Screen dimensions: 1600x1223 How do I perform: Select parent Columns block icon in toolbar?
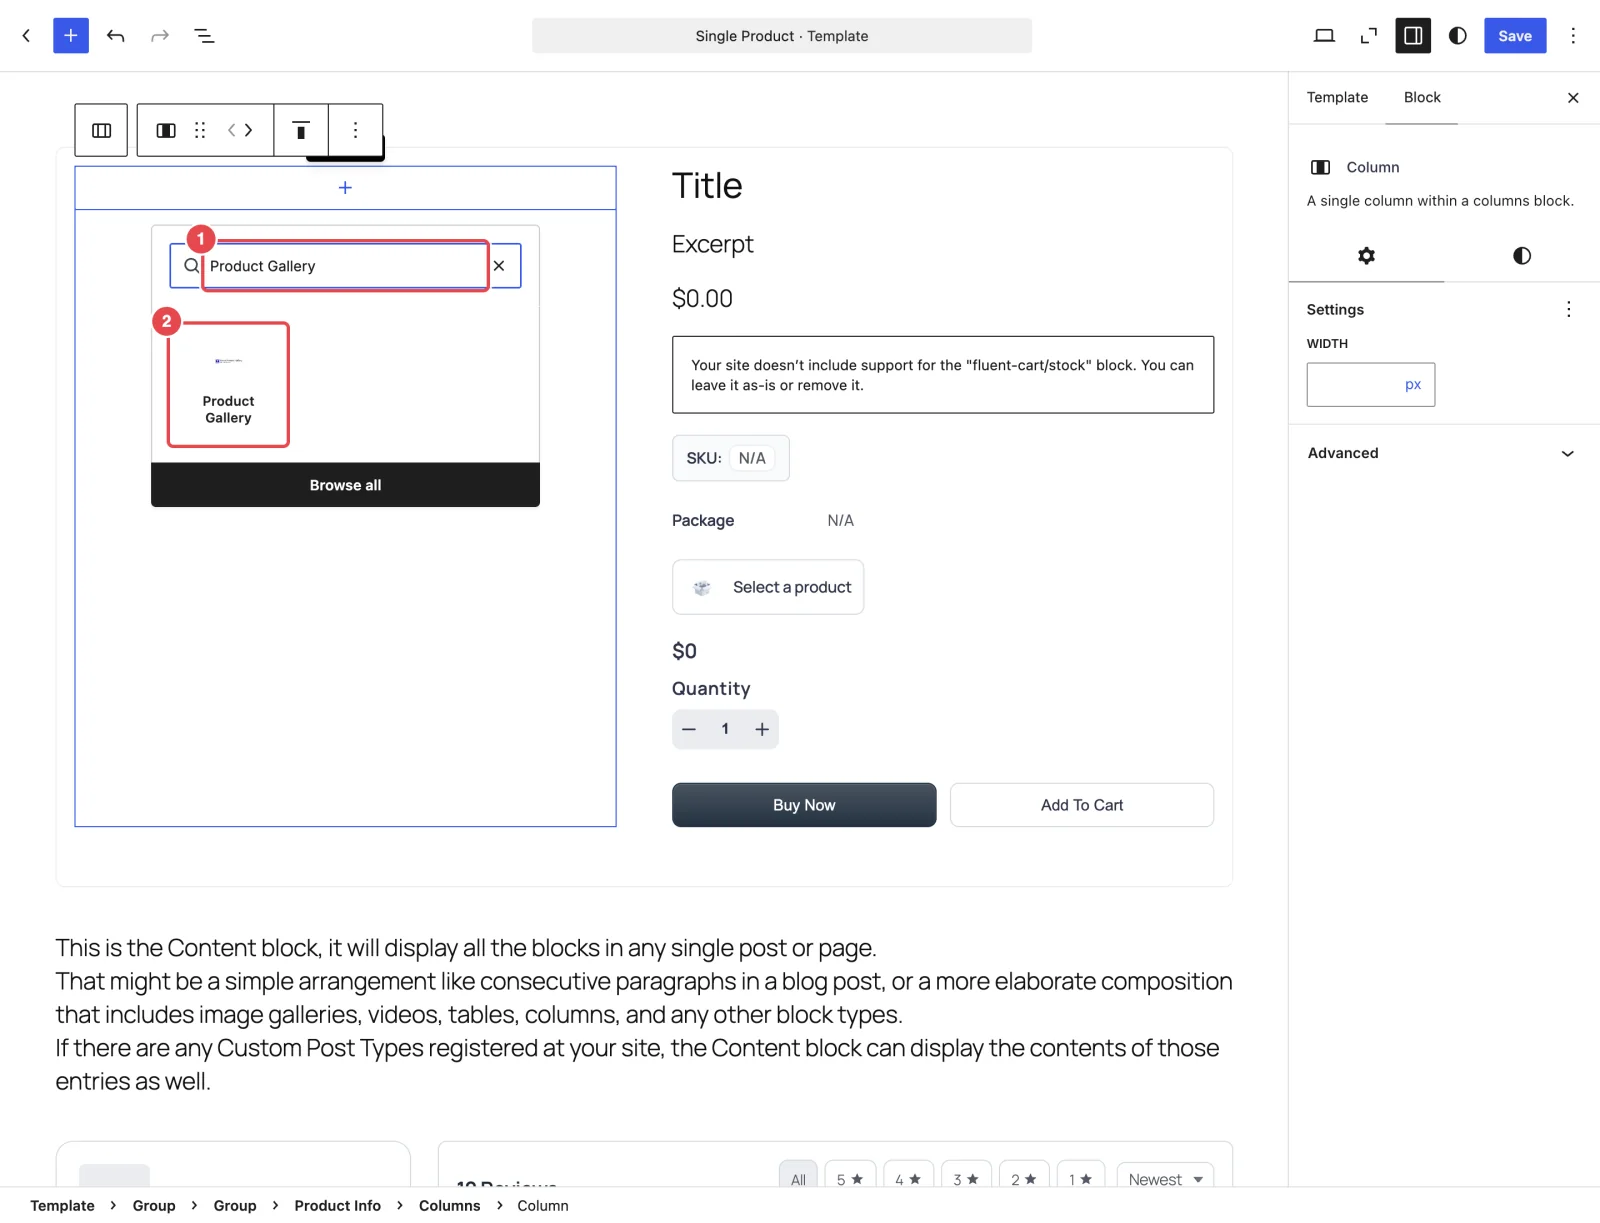coord(101,130)
